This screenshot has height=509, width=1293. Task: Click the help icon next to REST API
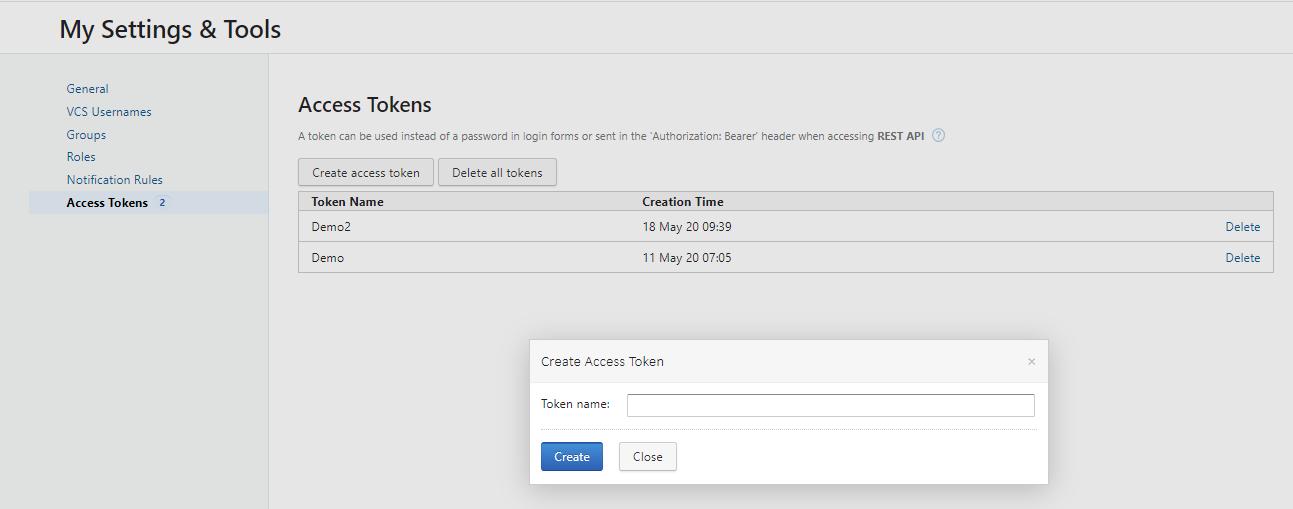[x=938, y=136]
